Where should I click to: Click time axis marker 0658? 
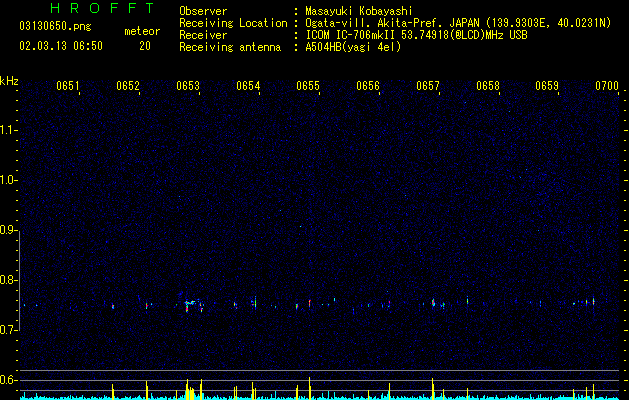pyautogui.click(x=488, y=86)
